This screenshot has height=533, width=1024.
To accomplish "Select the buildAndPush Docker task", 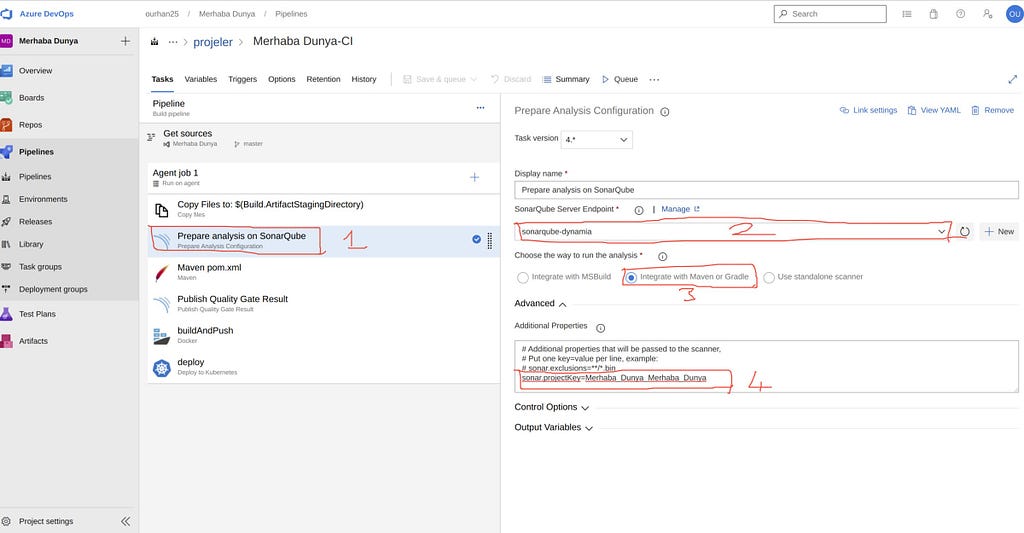I will pos(323,336).
